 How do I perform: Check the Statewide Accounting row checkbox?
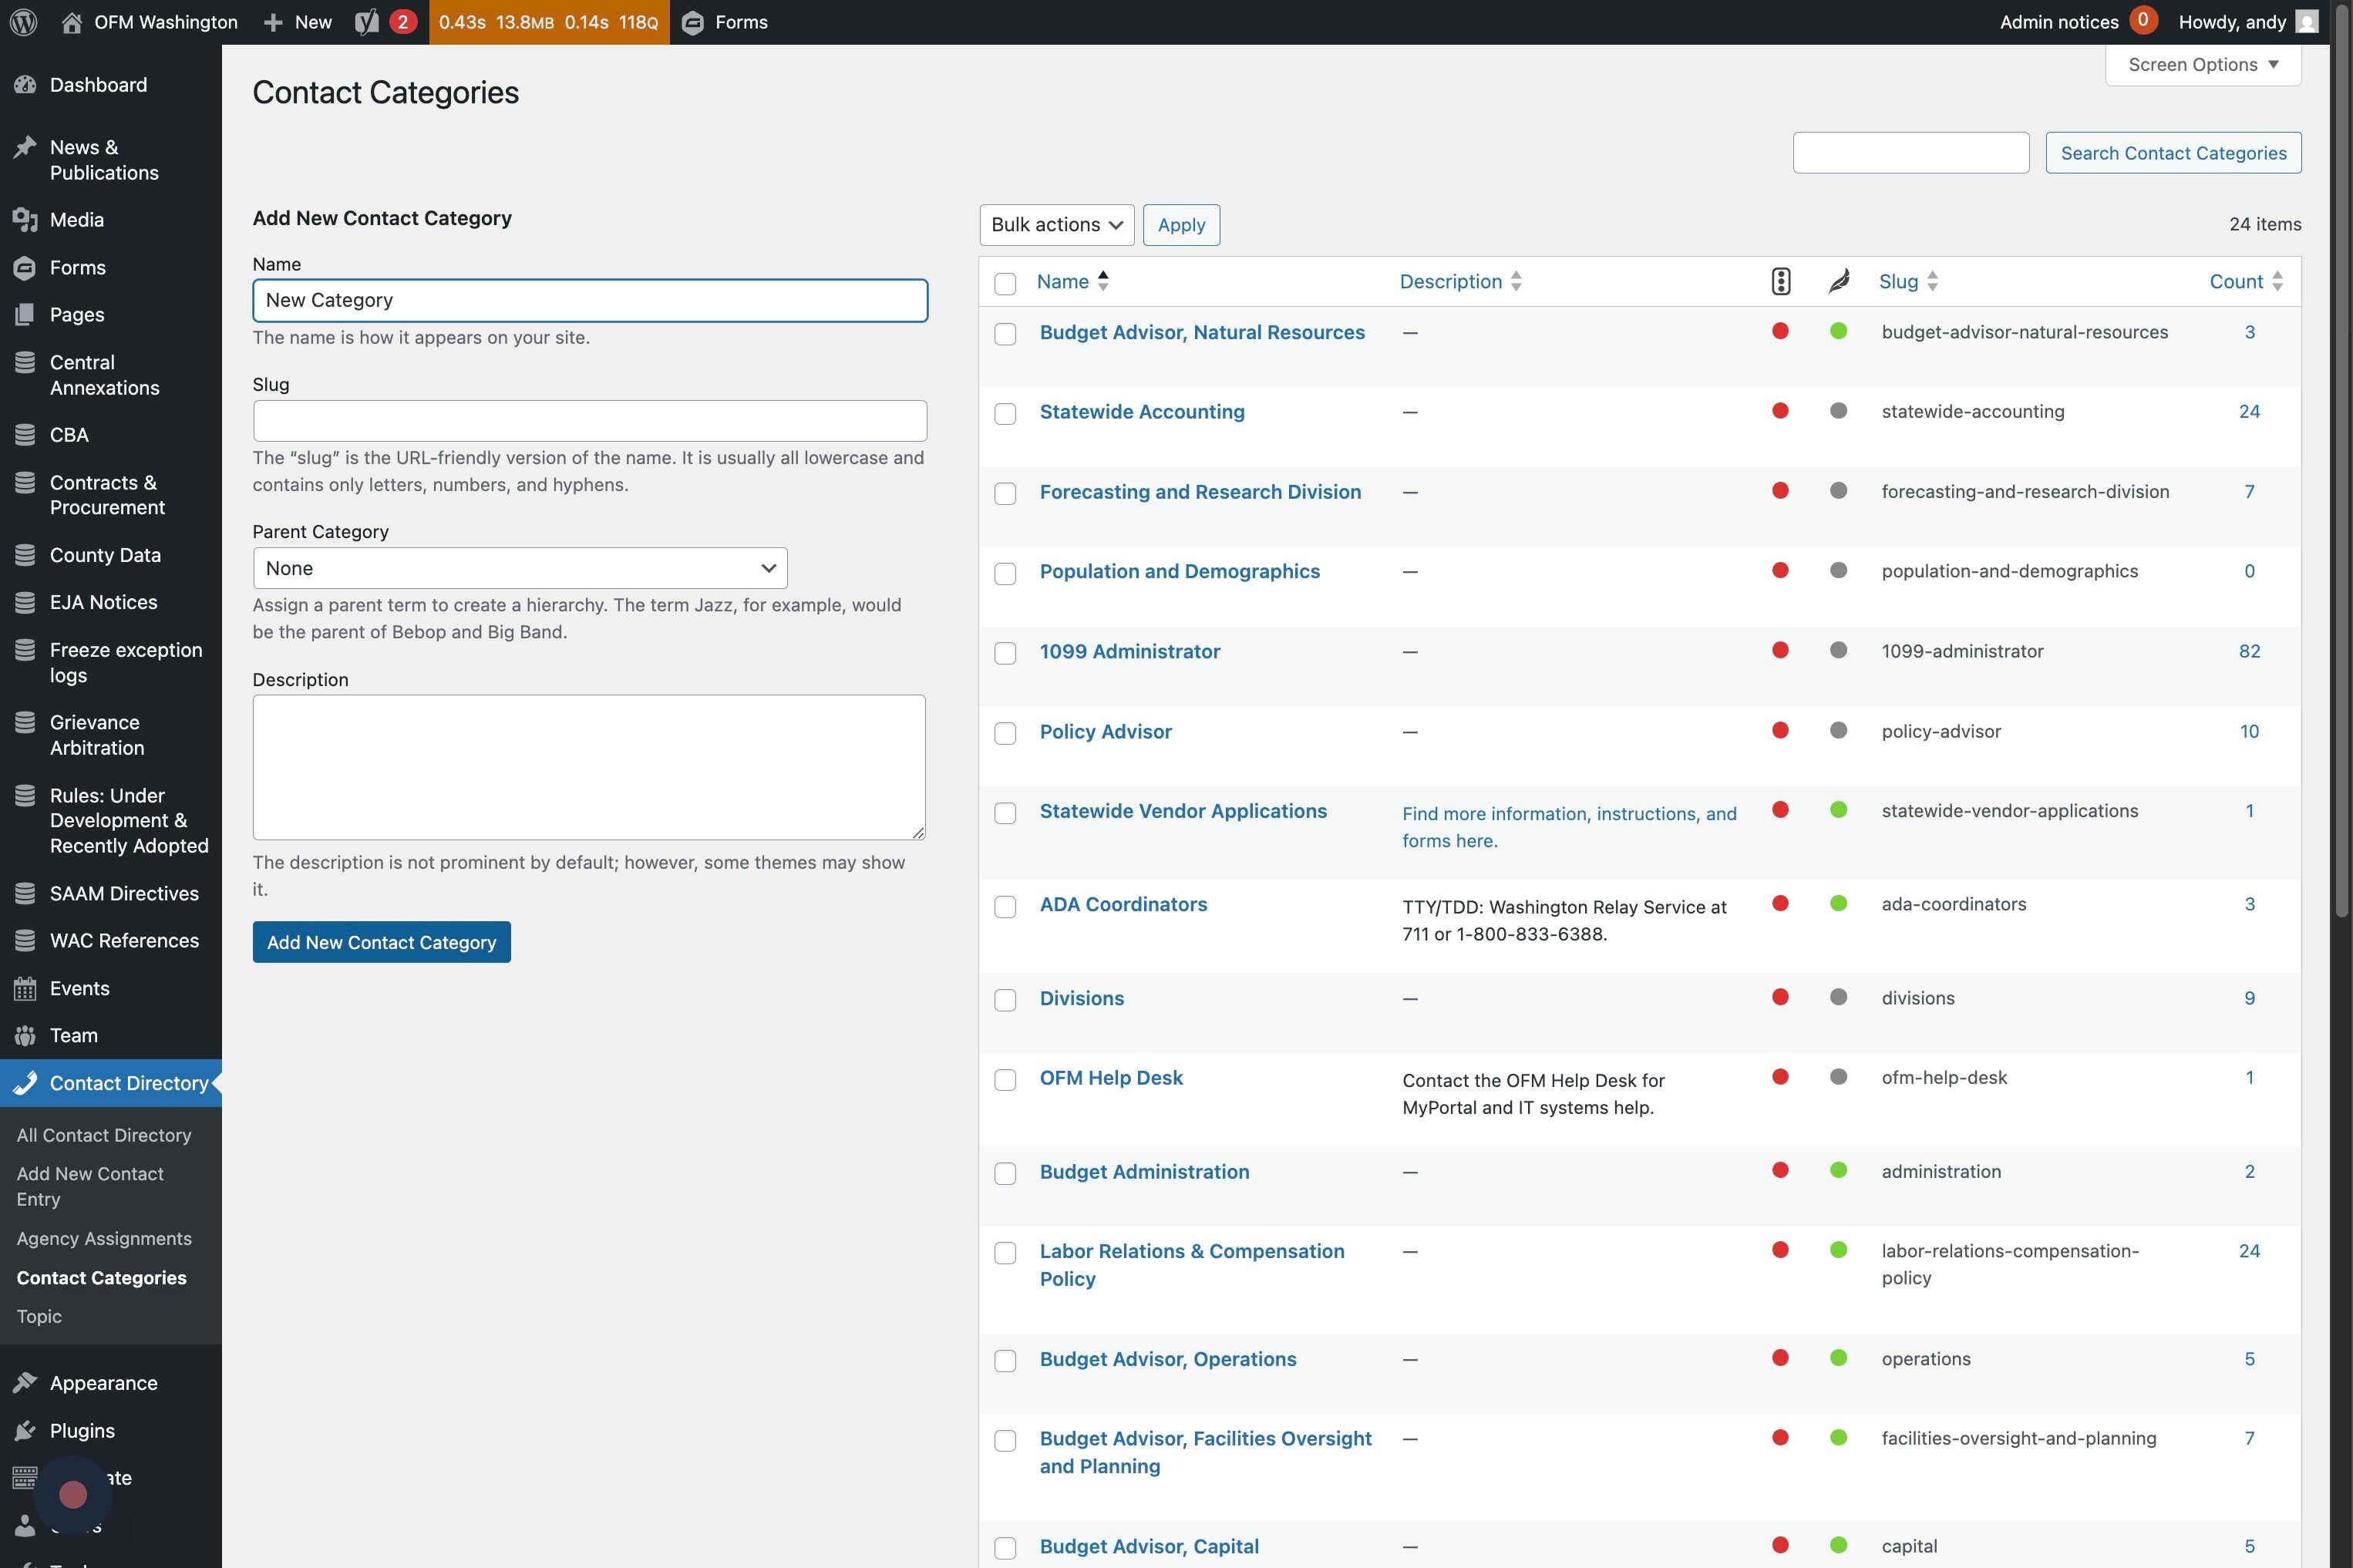tap(1005, 414)
